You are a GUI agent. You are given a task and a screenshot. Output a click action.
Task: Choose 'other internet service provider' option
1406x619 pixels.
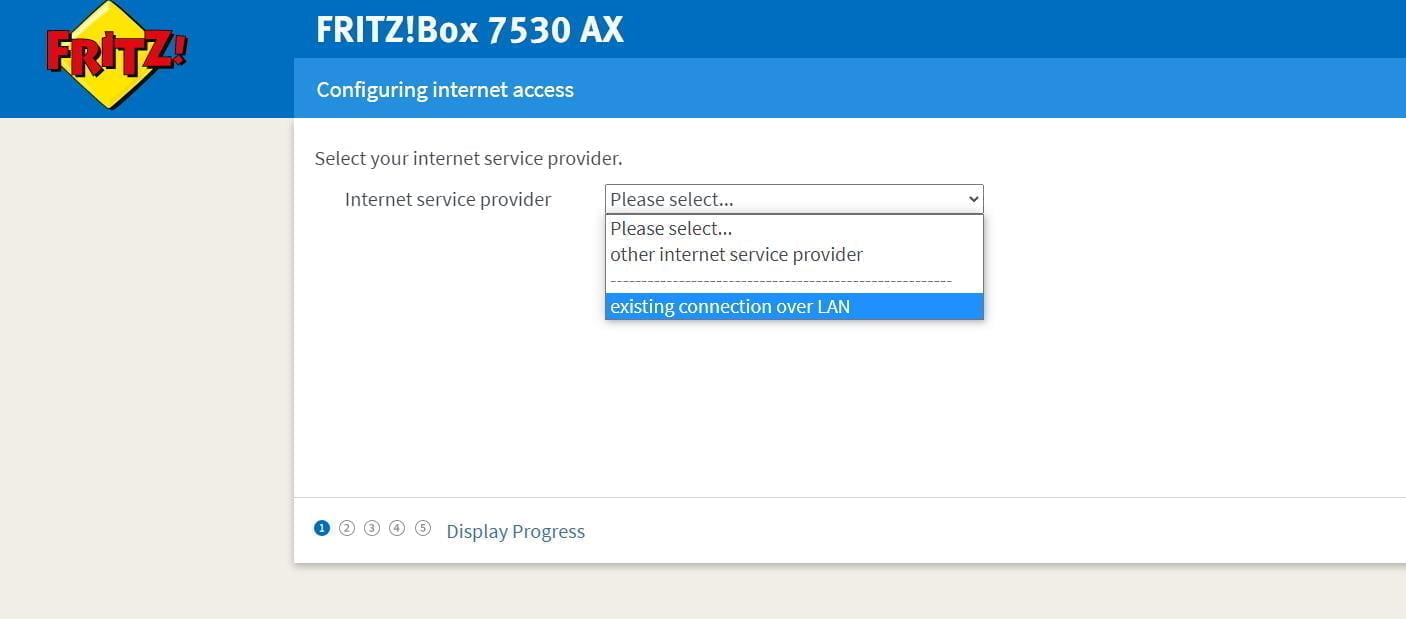click(736, 254)
